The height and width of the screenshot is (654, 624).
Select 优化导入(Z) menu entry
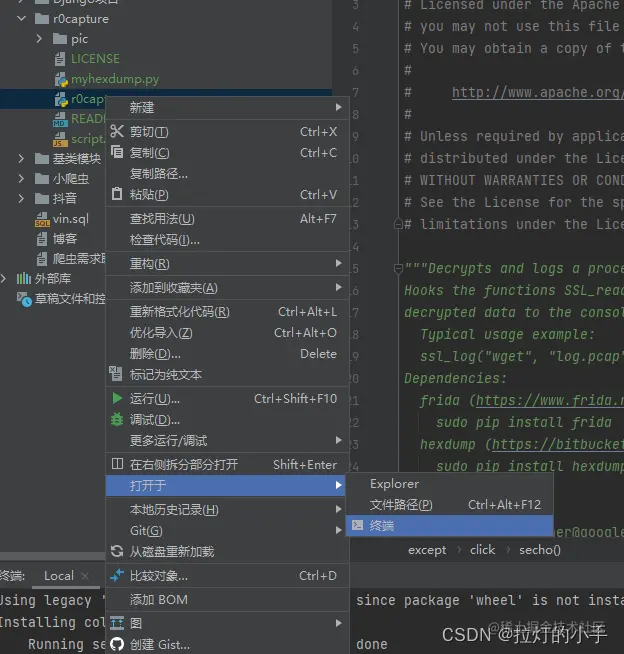click(227, 333)
